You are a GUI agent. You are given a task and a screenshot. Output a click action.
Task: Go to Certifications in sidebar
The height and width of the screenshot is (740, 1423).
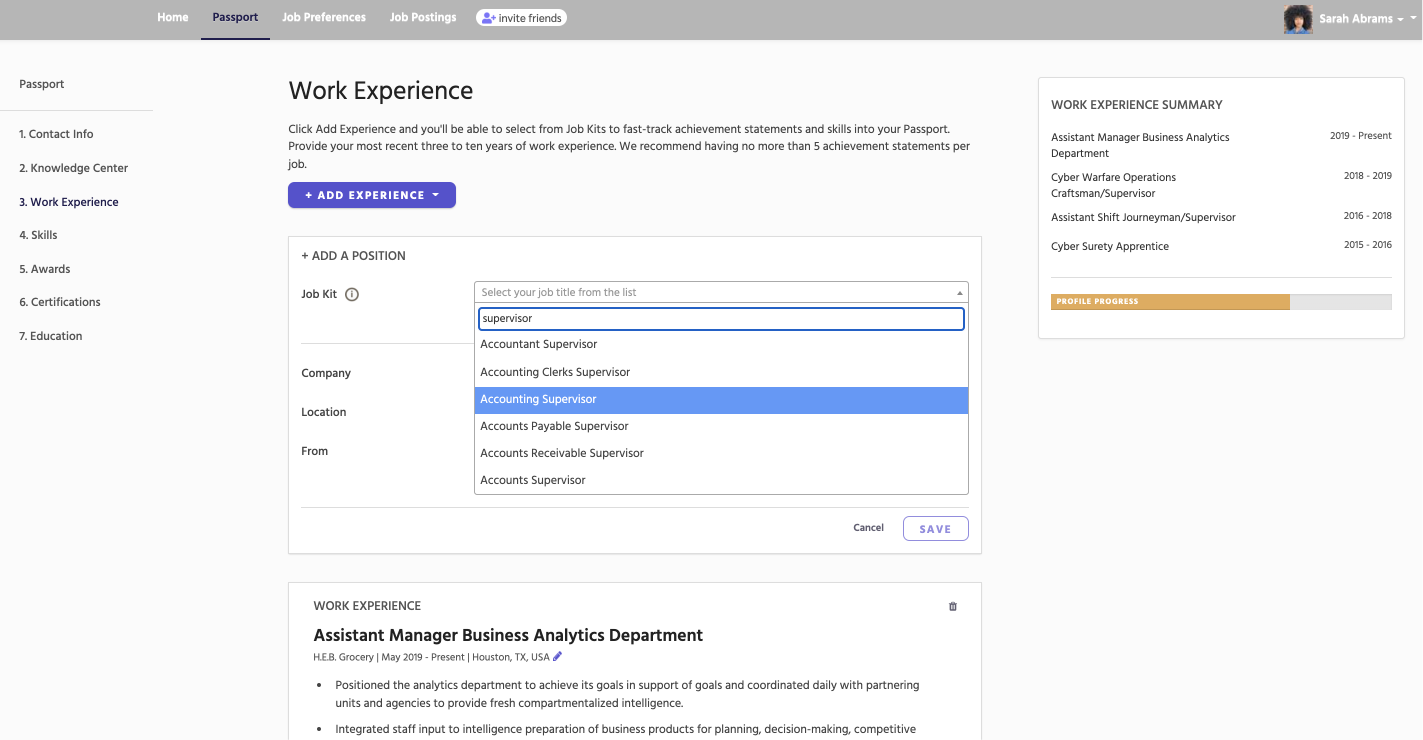click(x=60, y=302)
